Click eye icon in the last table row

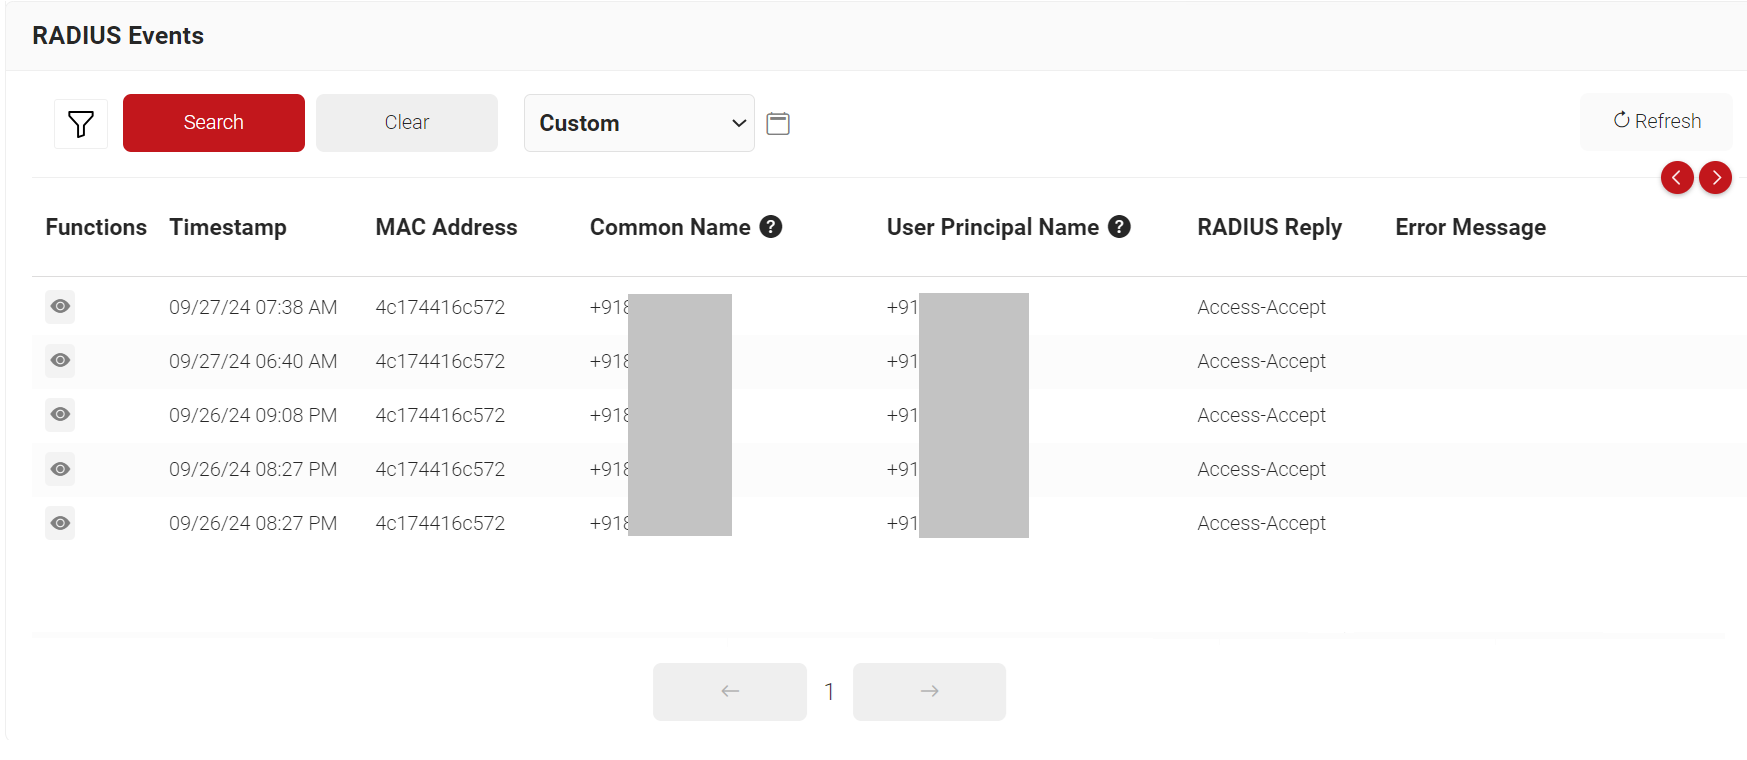[60, 523]
